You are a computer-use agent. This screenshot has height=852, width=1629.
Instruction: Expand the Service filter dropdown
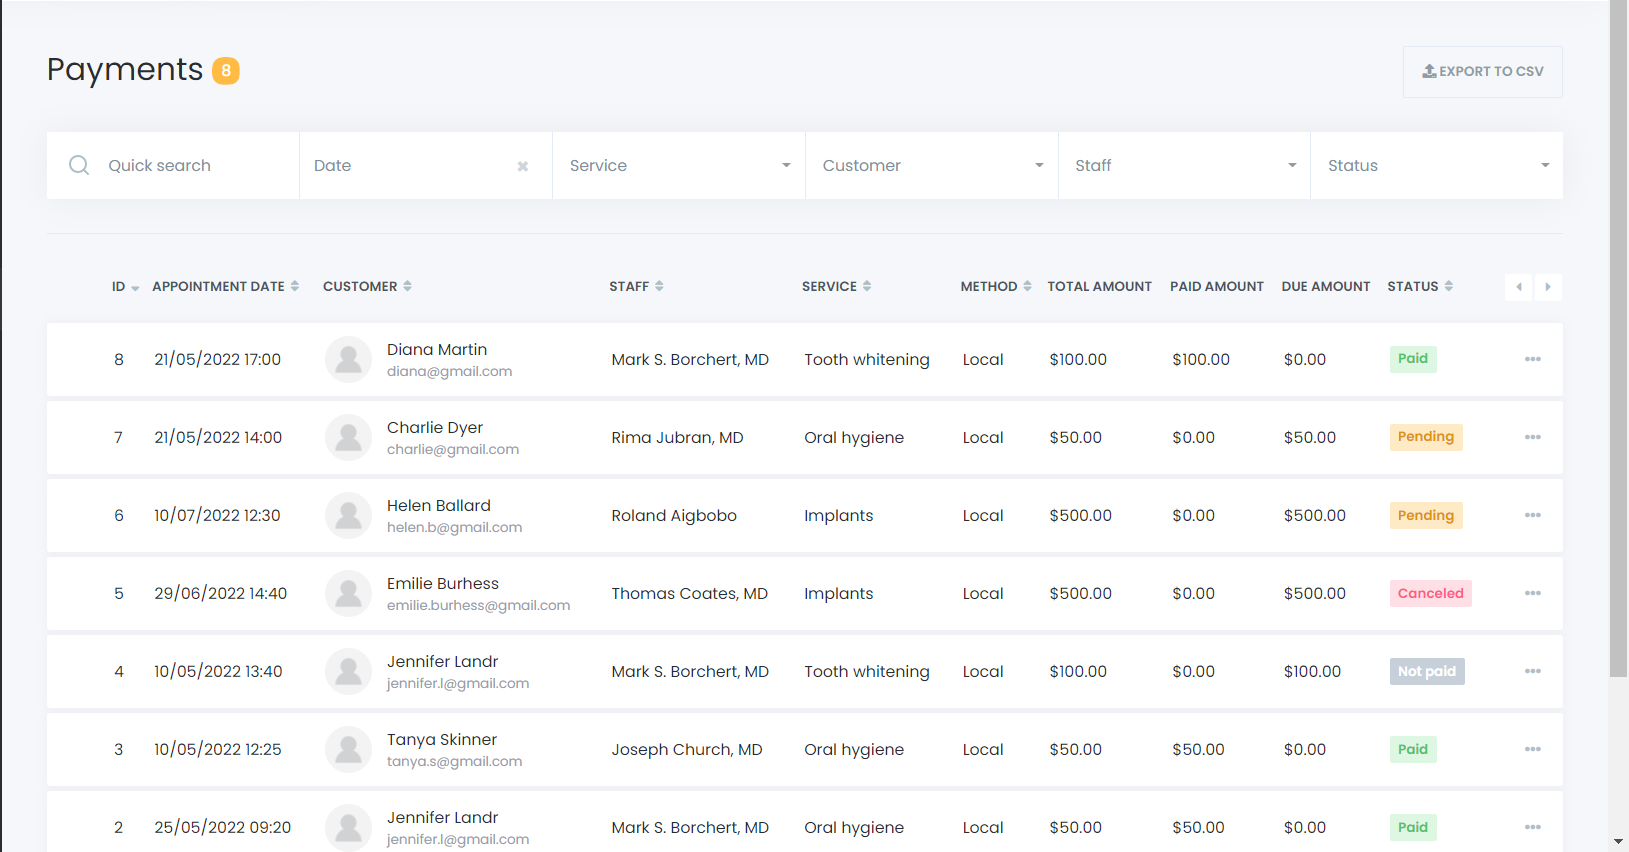679,166
